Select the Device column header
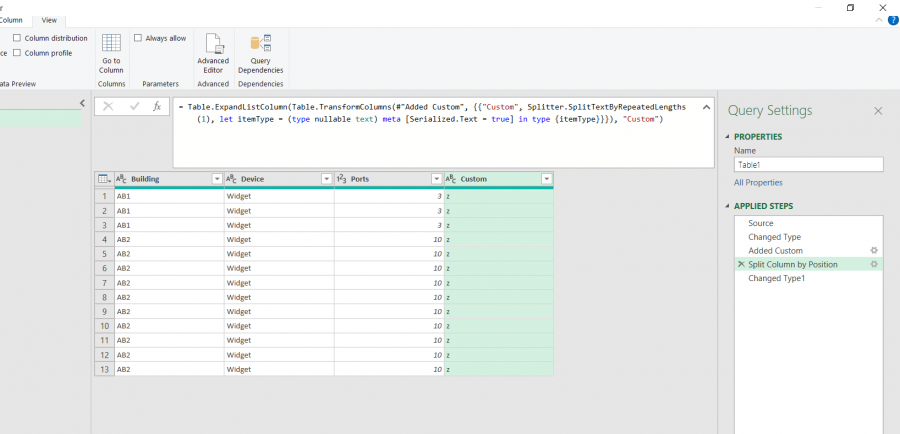 (279, 179)
